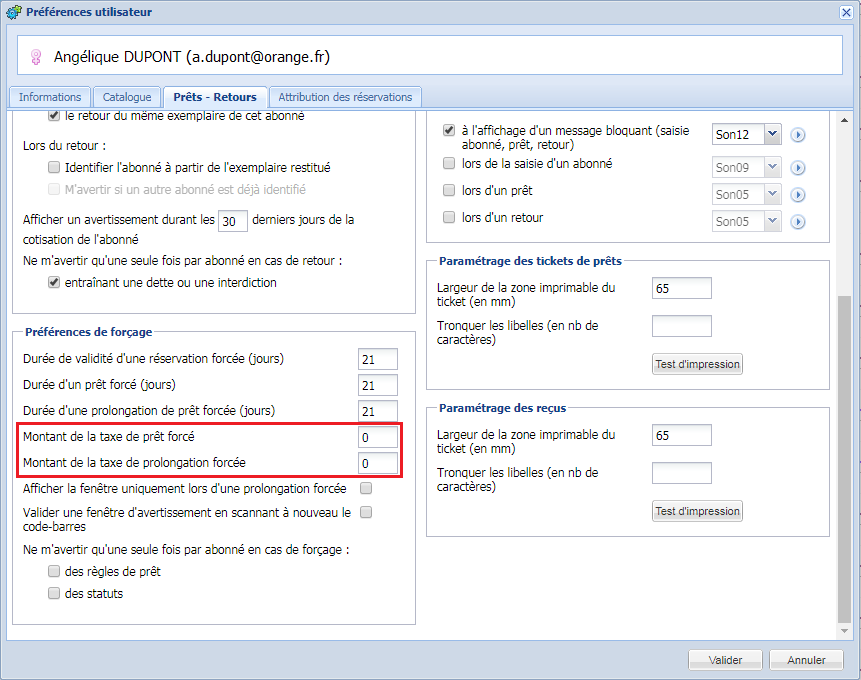Play sound preview for subscriber entry row
The height and width of the screenshot is (680, 861).
[x=798, y=167]
